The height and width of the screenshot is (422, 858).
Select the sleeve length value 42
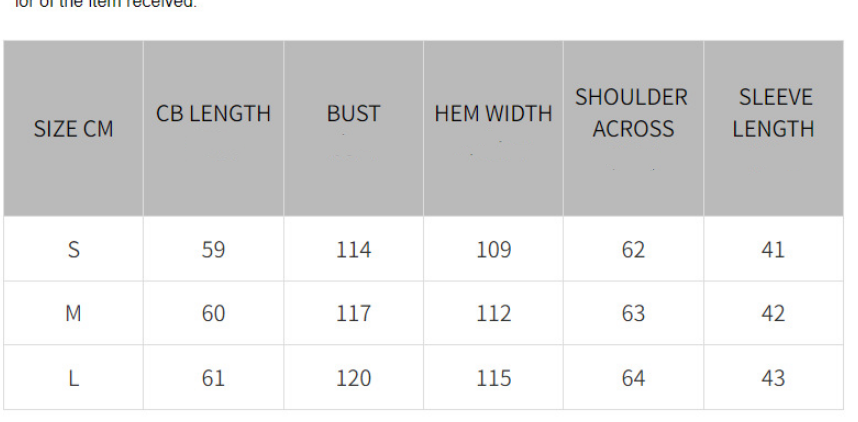(773, 313)
